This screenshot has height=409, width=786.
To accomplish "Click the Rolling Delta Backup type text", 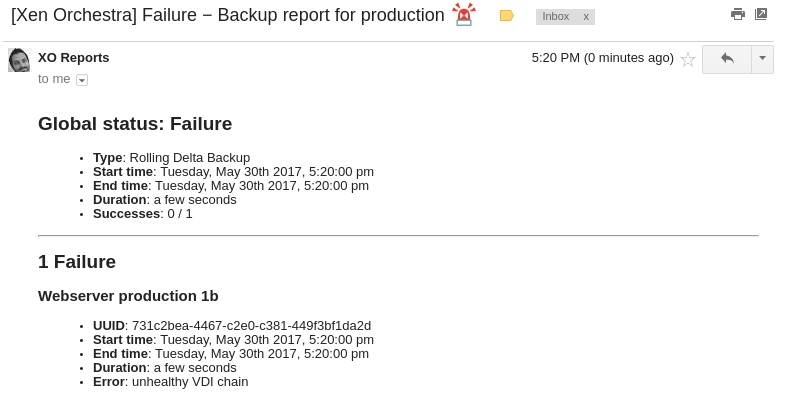I will point(190,158).
